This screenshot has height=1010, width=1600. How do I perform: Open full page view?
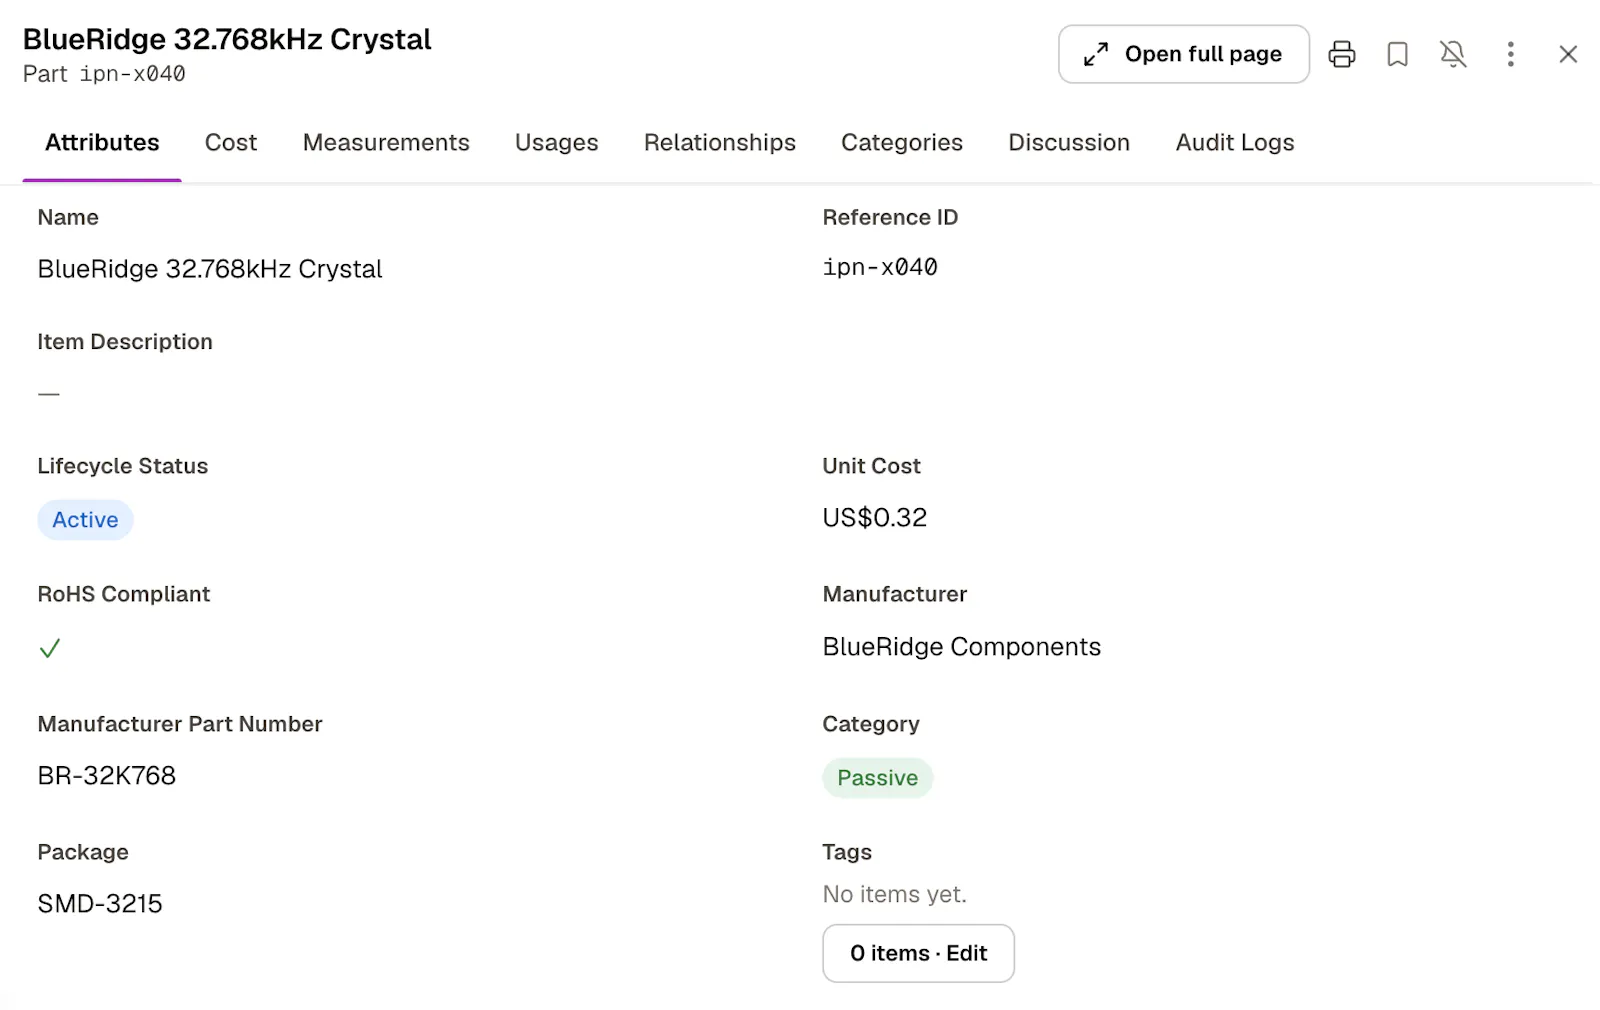point(1183,54)
